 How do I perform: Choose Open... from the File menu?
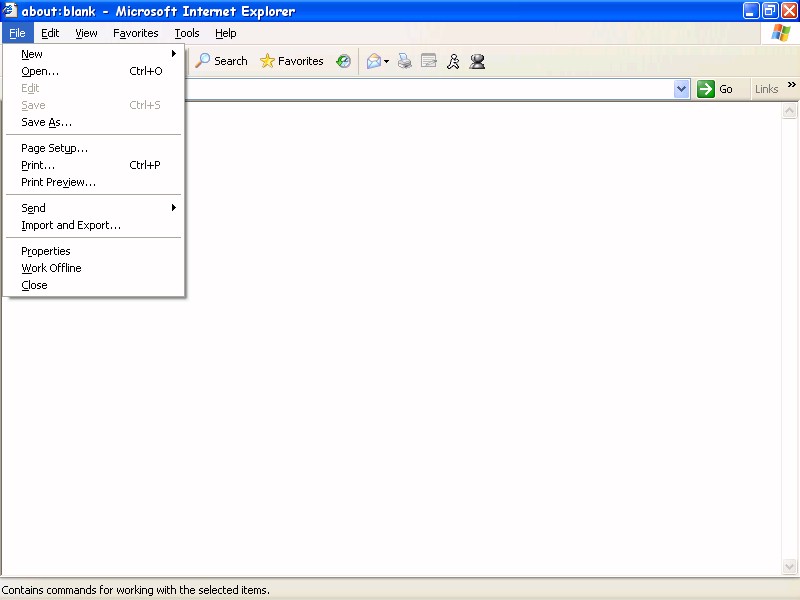94,71
